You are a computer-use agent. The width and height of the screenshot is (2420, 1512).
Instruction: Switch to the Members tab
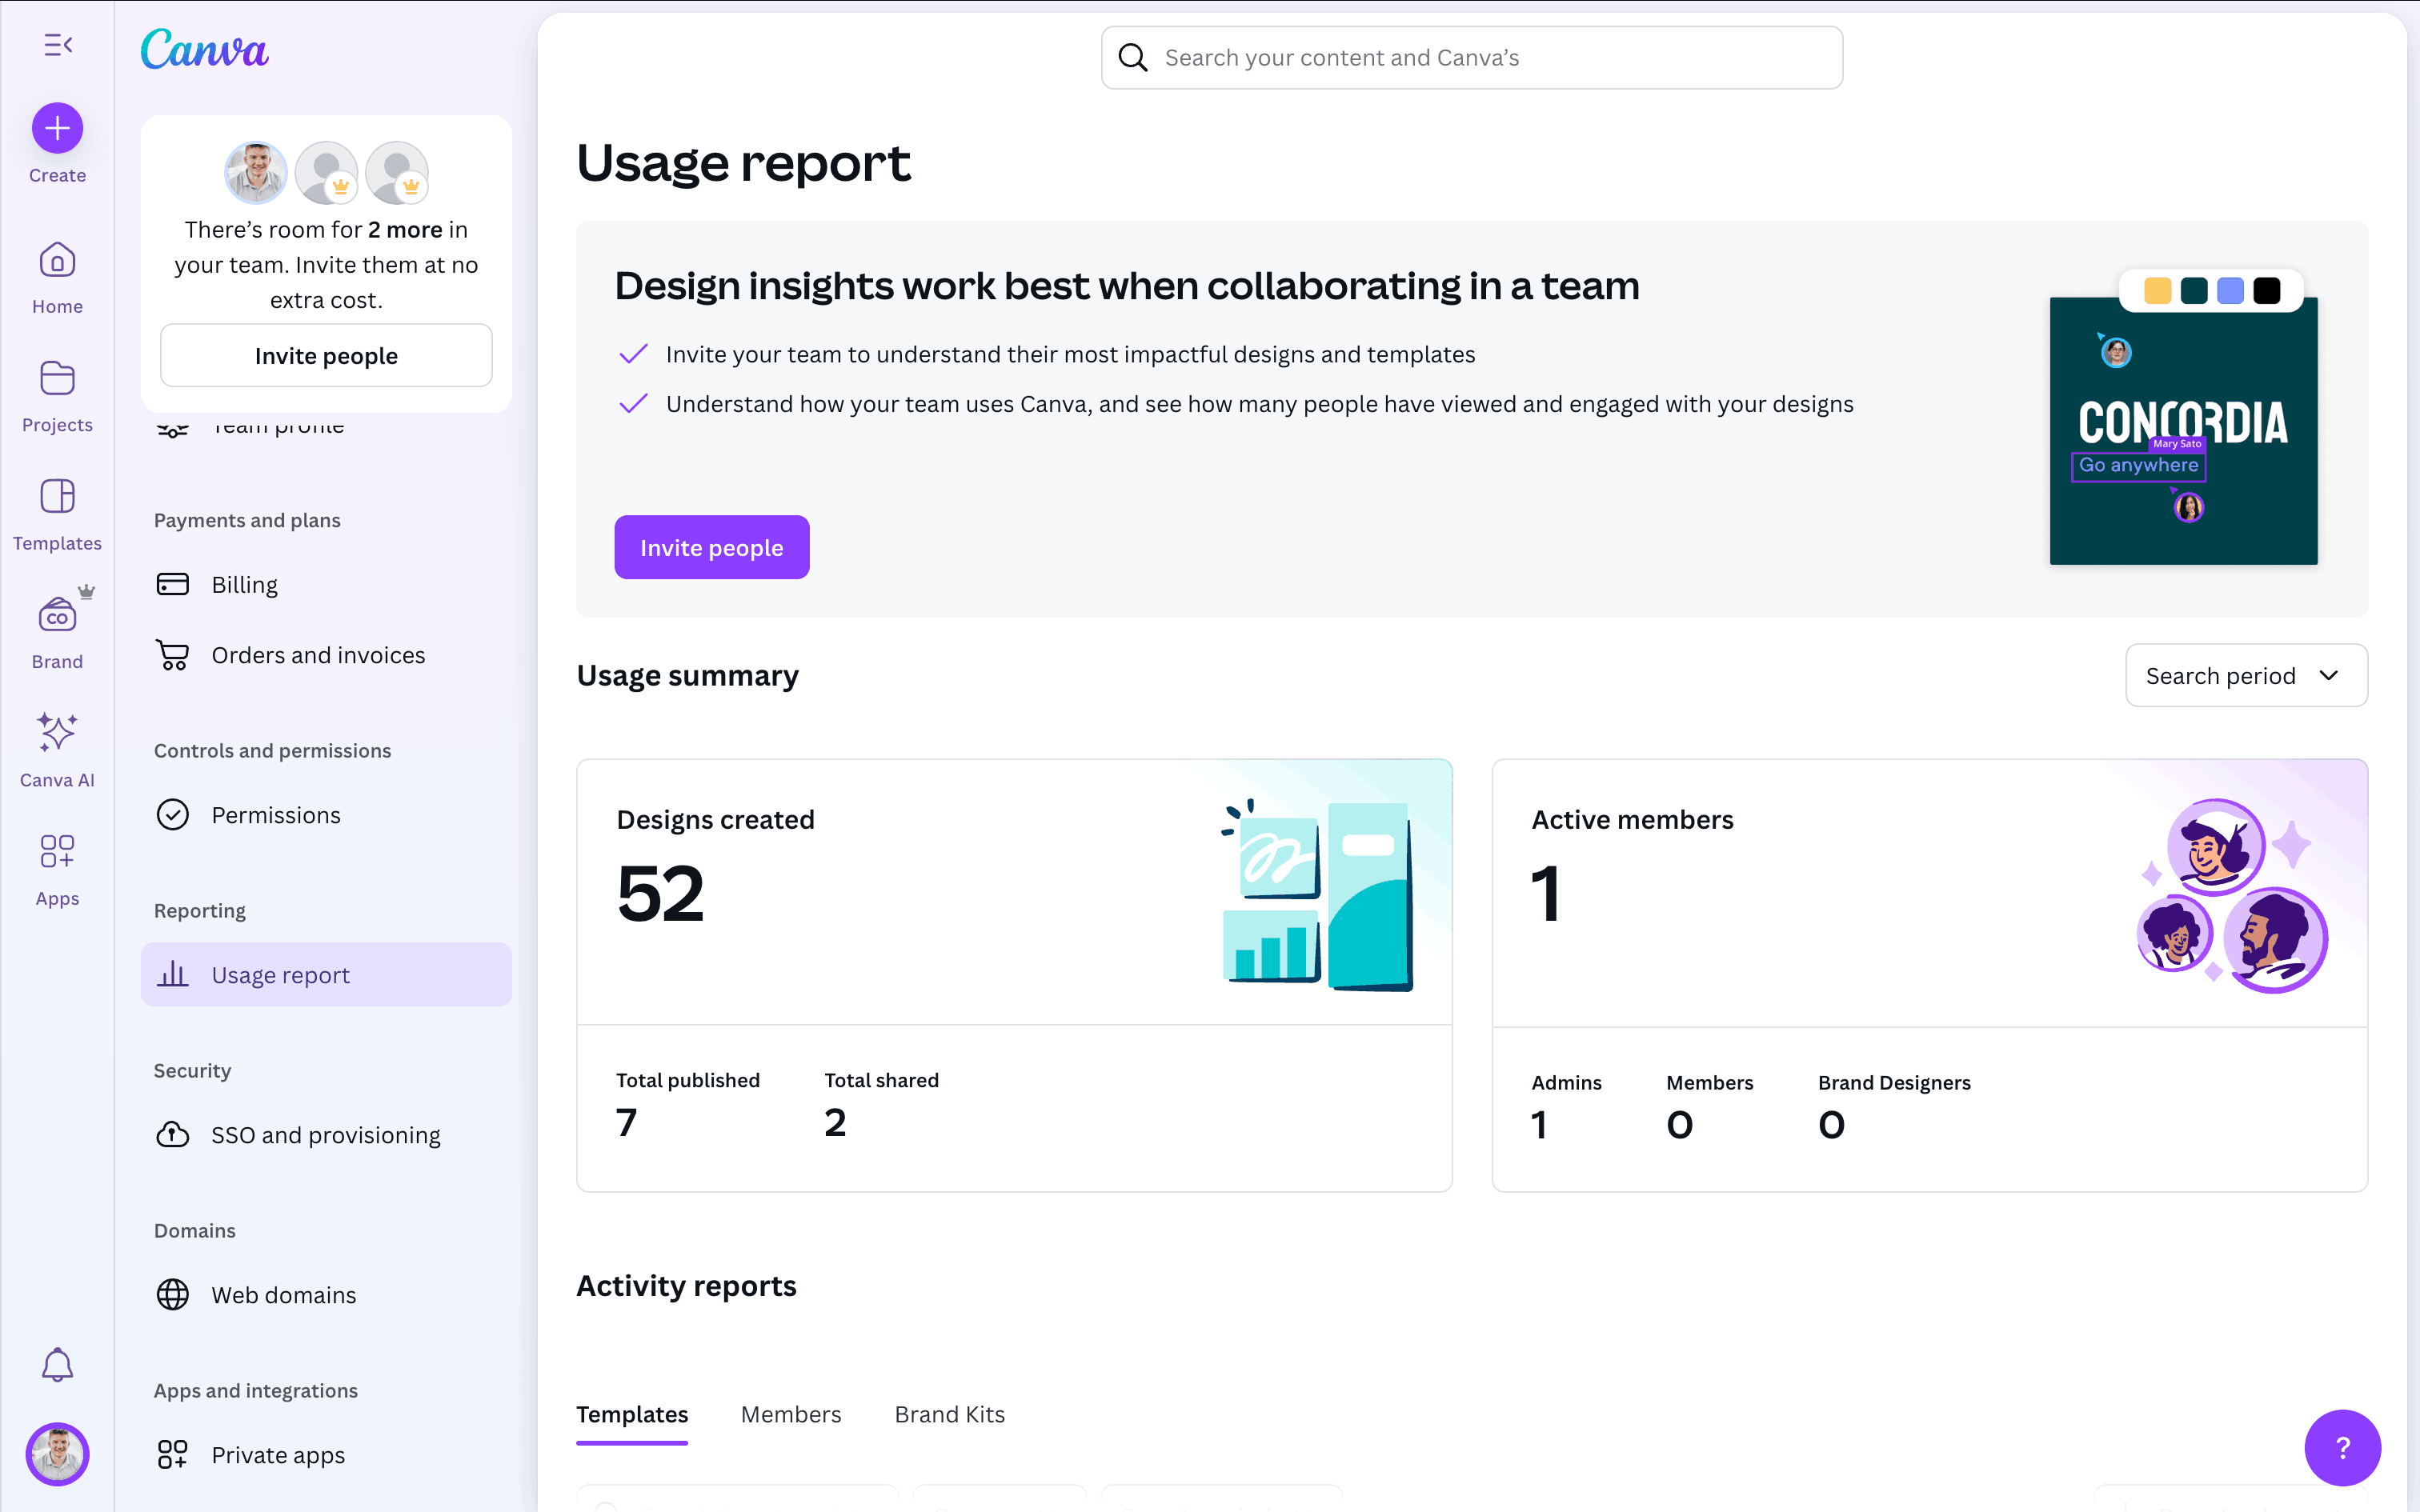pos(790,1414)
